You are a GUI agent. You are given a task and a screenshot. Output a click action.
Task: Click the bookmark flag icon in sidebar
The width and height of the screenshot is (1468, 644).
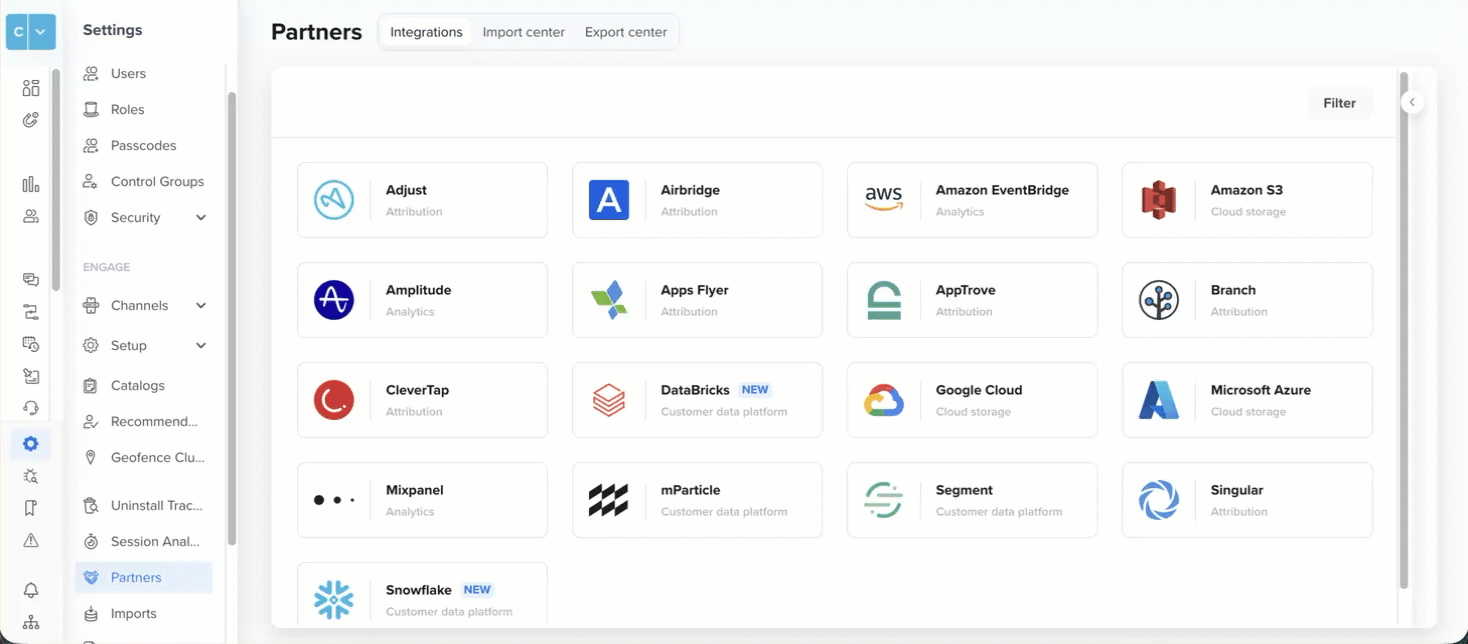(30, 507)
